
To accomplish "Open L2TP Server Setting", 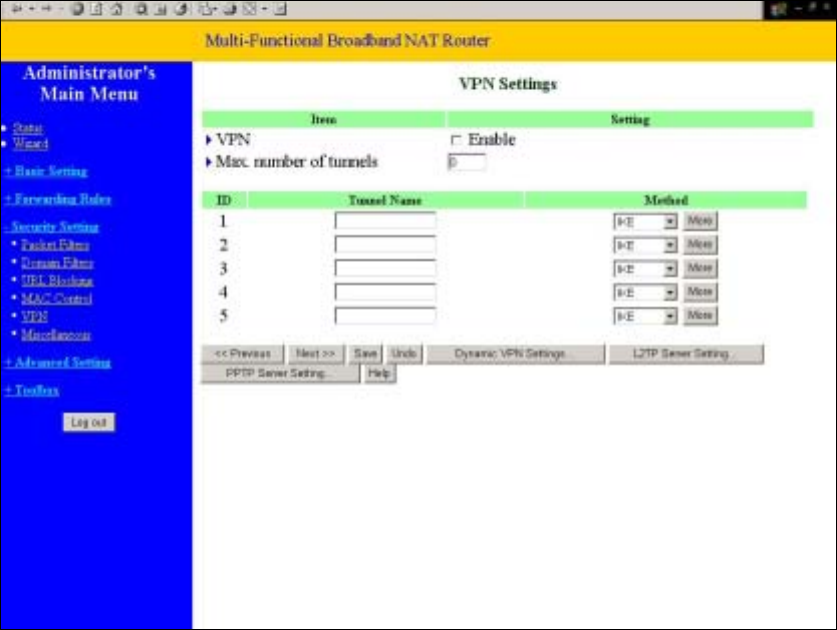I will coord(686,354).
